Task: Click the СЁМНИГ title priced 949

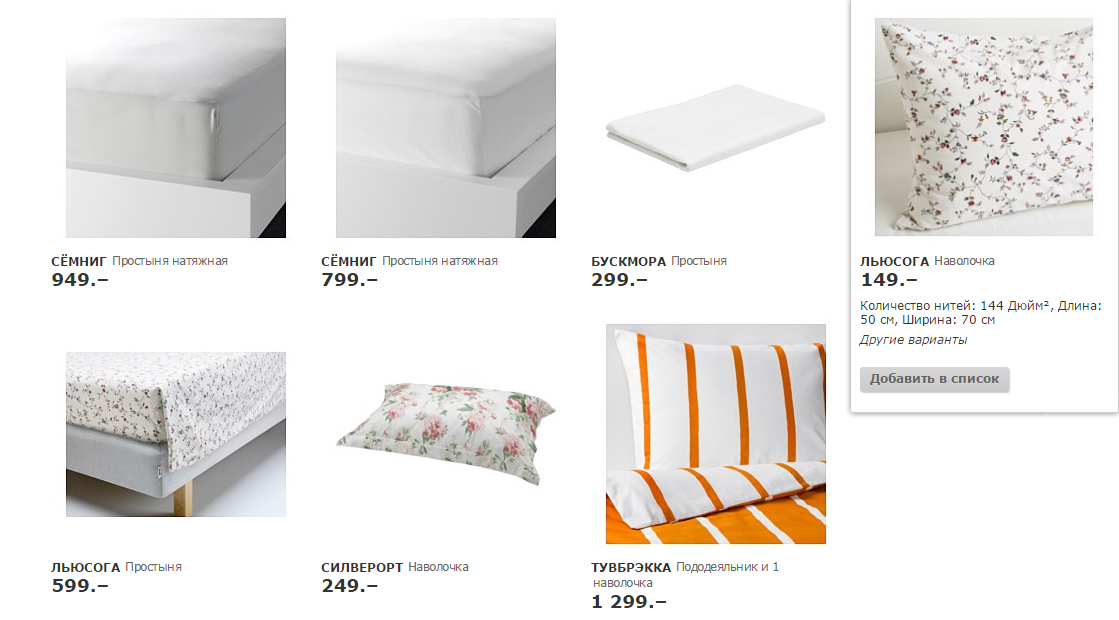Action: pos(139,261)
